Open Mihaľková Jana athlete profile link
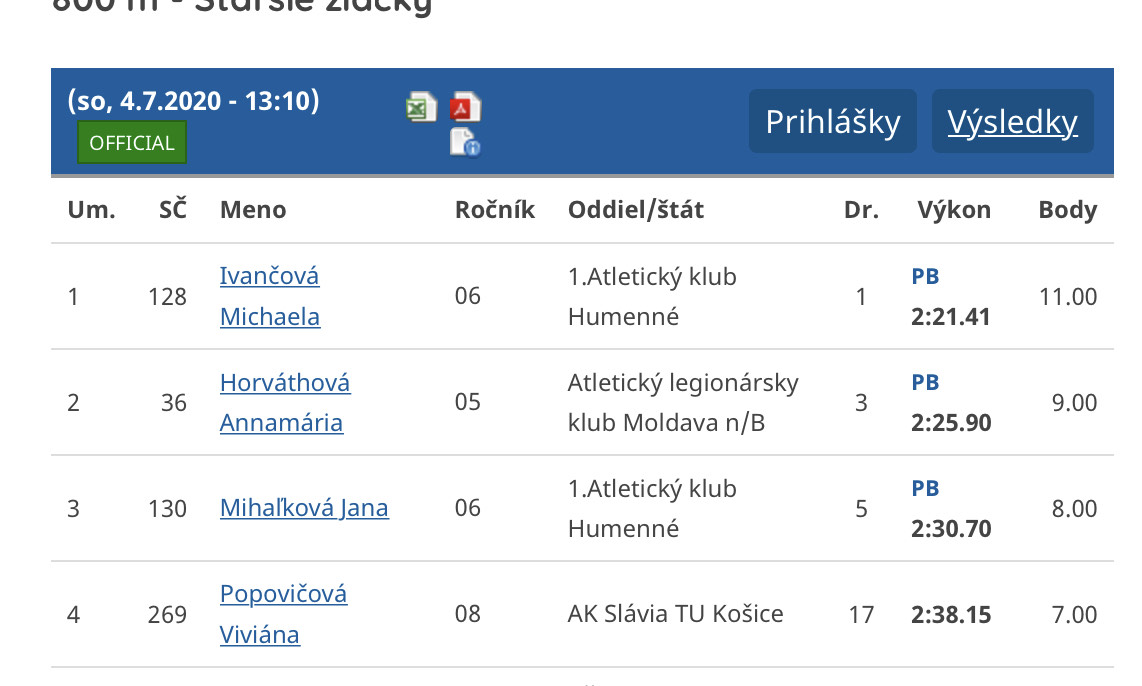The width and height of the screenshot is (1142, 686). click(x=304, y=508)
